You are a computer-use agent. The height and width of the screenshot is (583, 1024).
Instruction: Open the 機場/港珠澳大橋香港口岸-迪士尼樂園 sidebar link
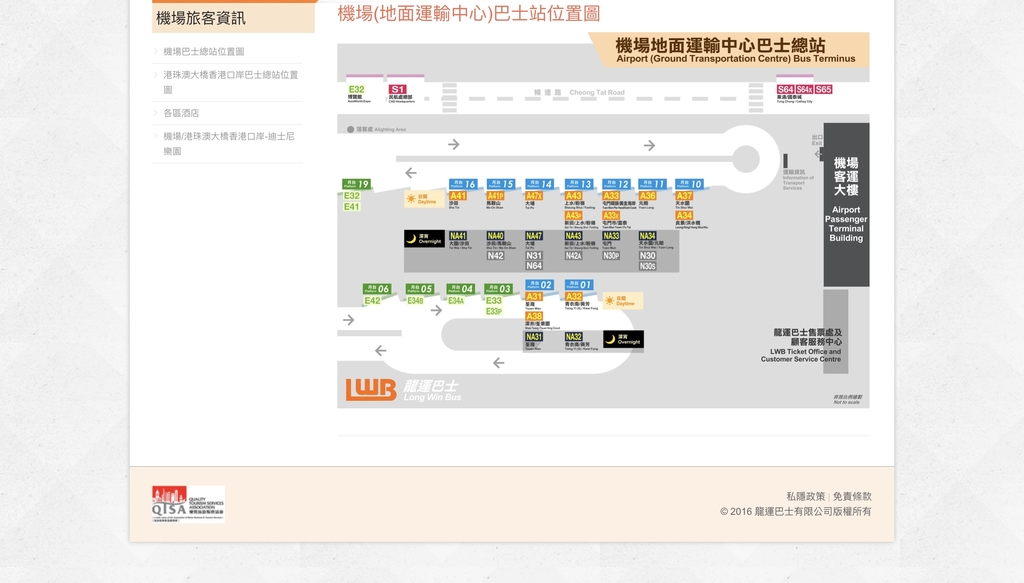229,144
